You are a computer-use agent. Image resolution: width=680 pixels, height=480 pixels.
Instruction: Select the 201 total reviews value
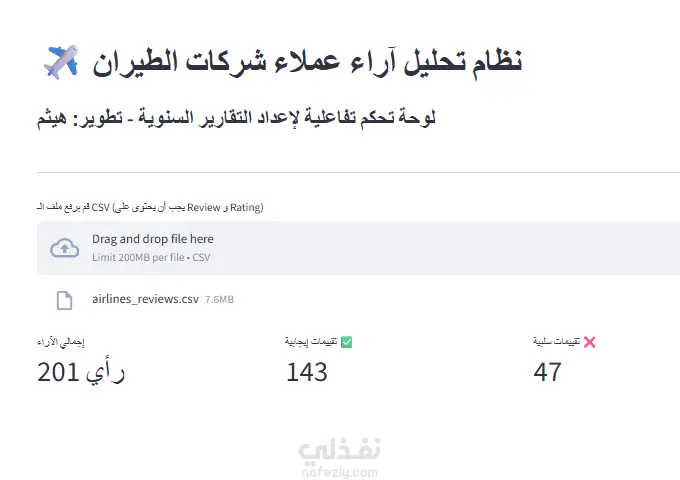81,372
